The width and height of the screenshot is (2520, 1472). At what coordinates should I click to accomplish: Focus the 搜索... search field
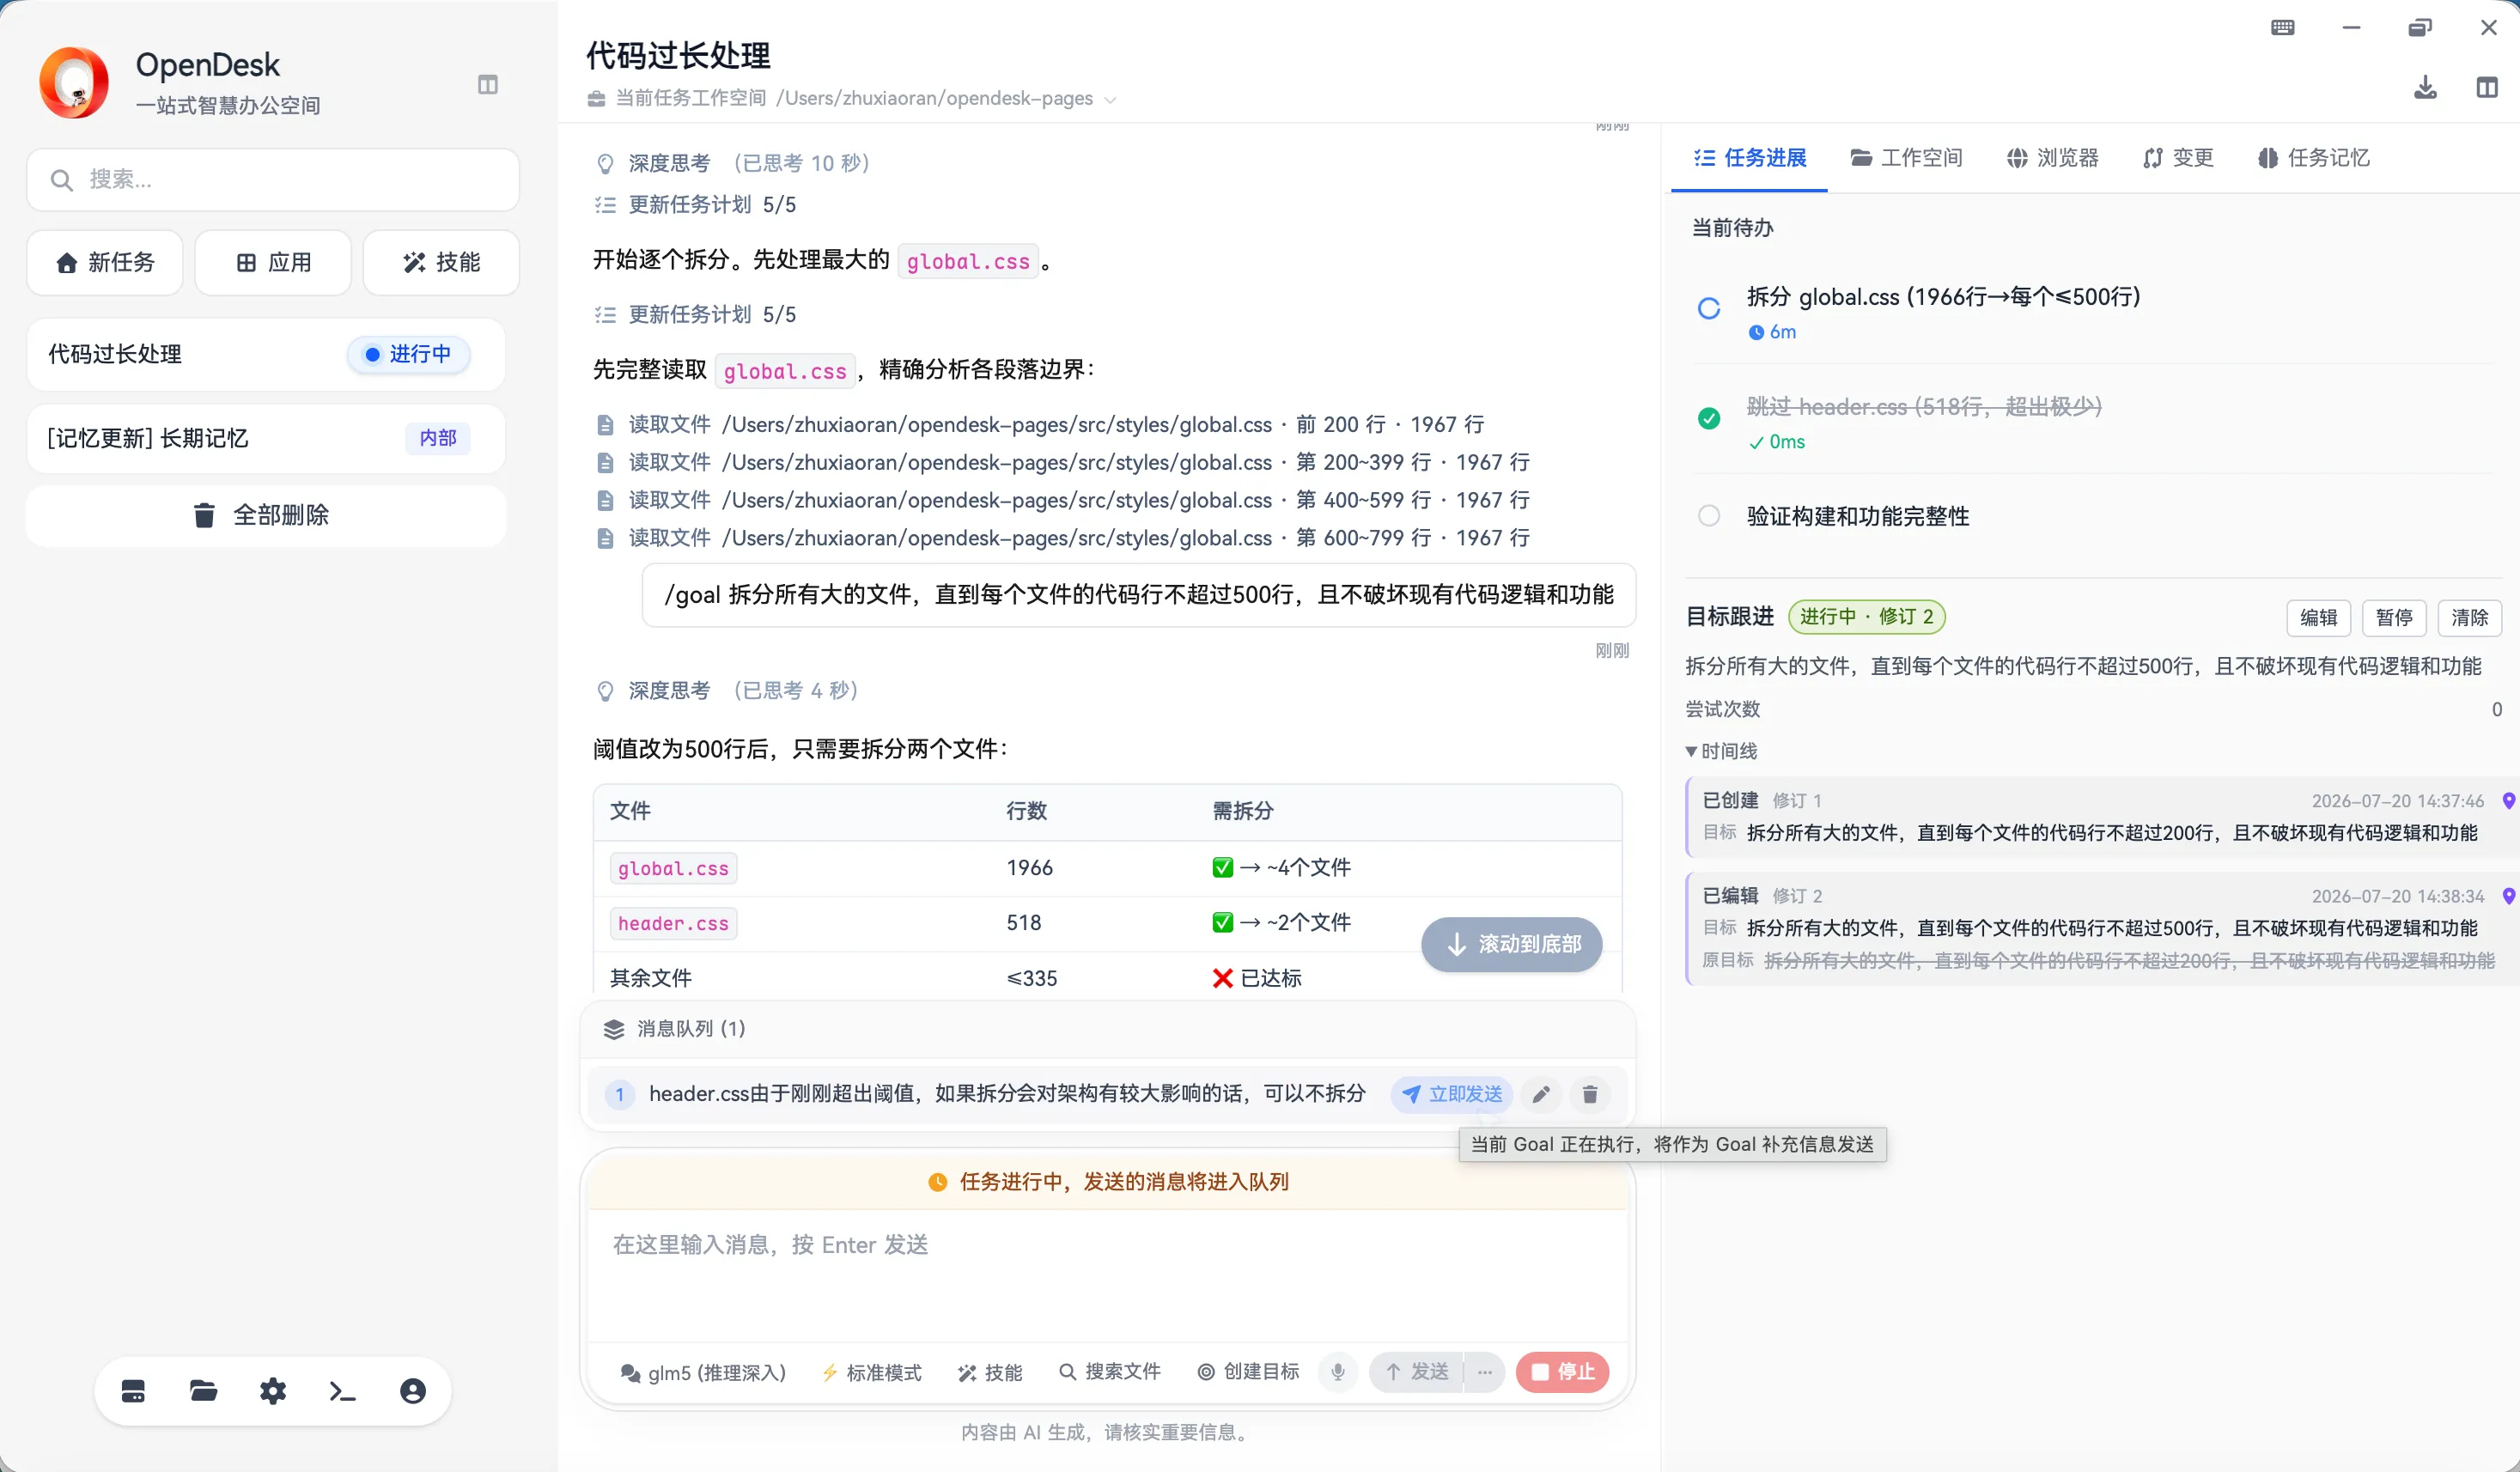tap(273, 180)
